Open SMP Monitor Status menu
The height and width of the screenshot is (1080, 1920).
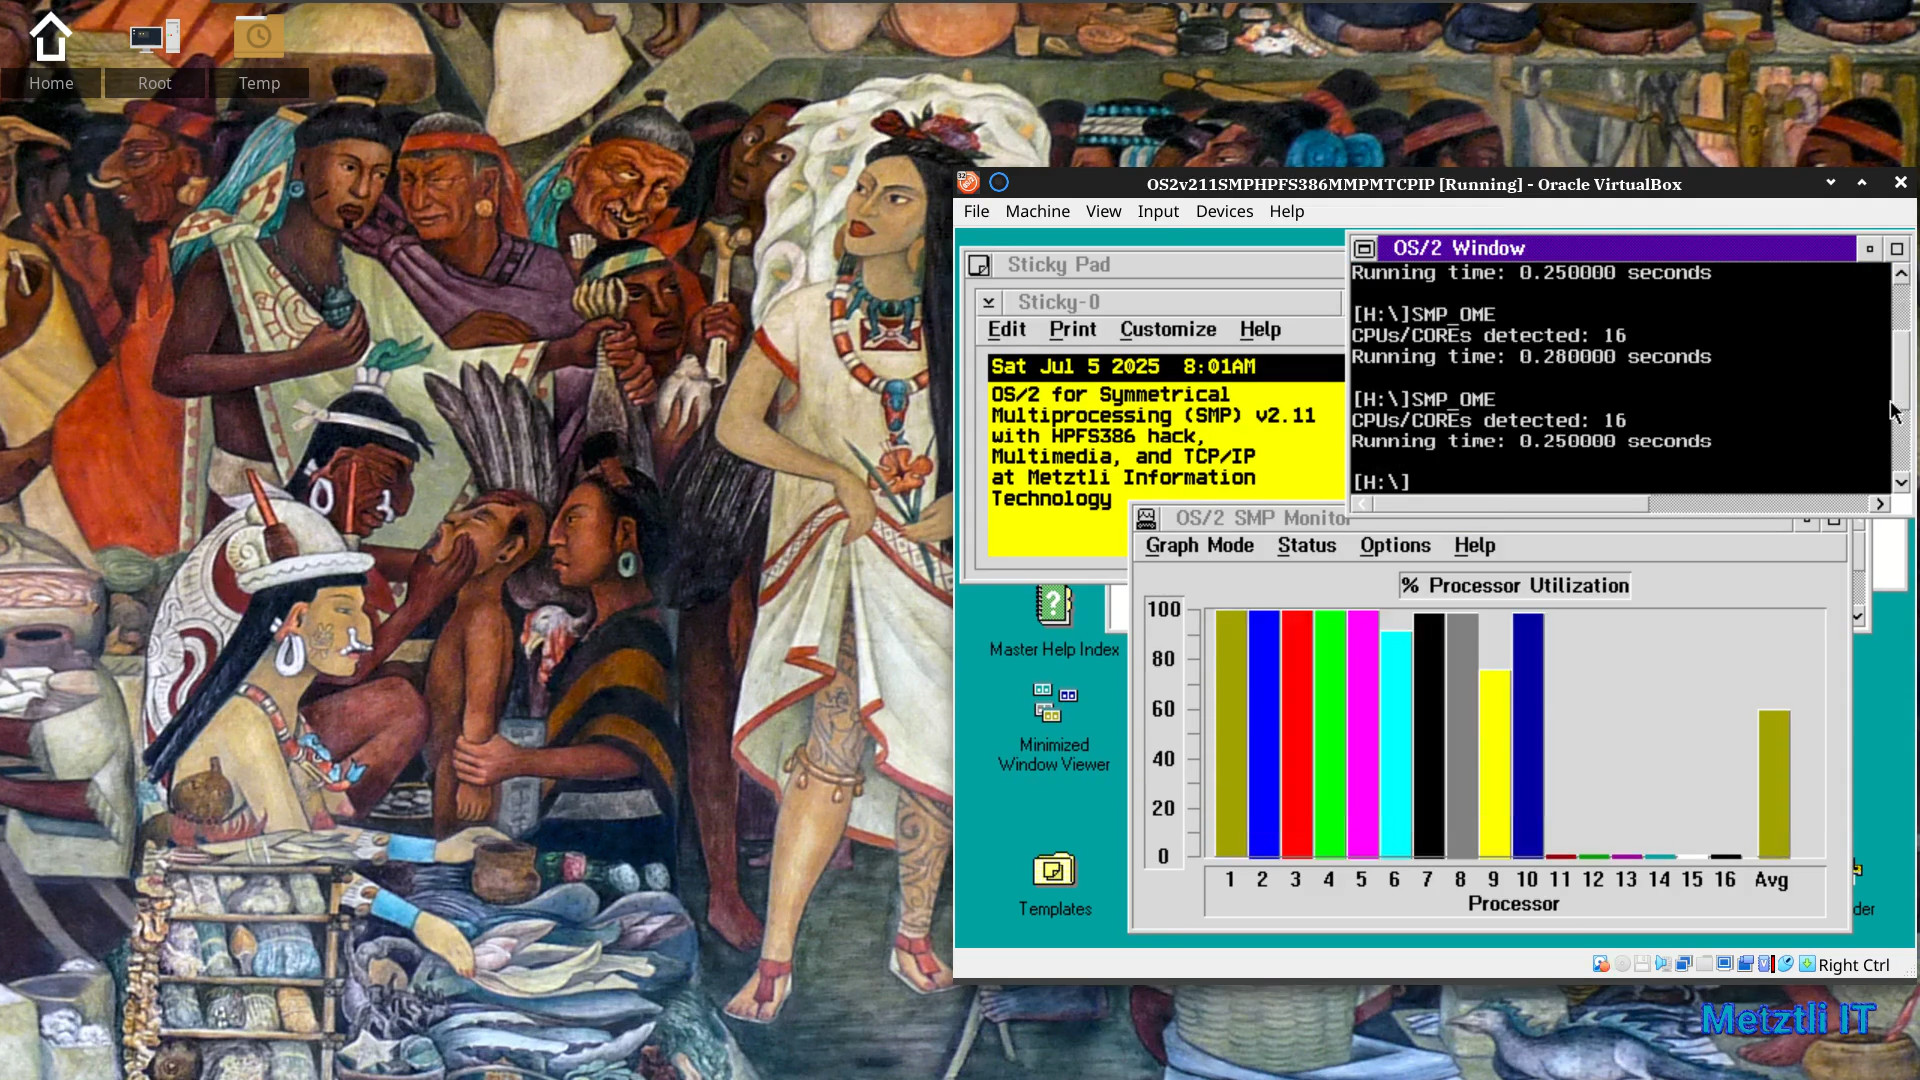pyautogui.click(x=1306, y=545)
